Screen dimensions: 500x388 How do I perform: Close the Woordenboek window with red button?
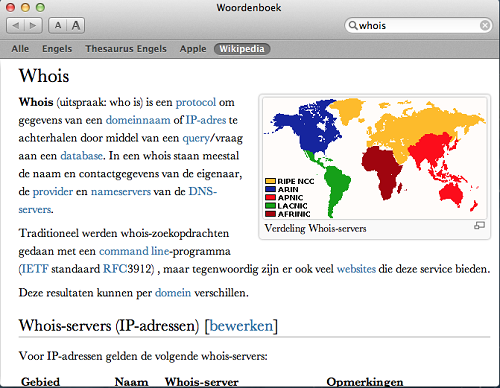click(10, 7)
